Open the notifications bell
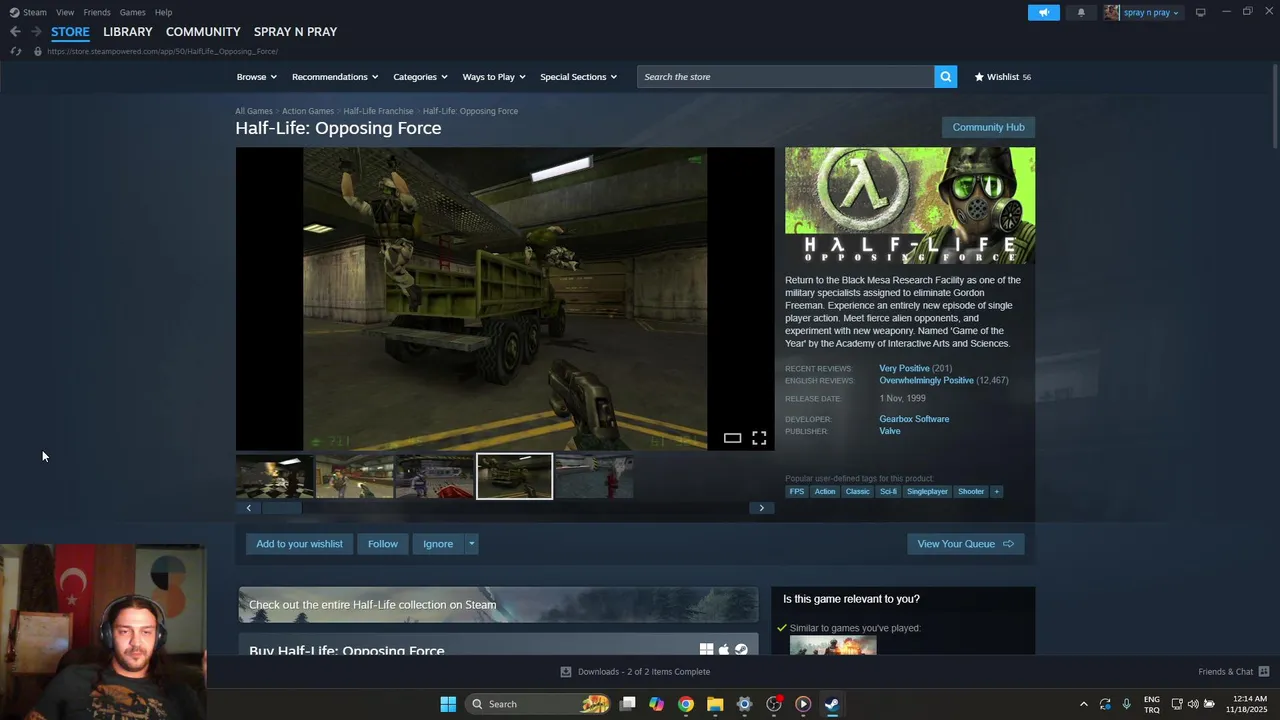1280x720 pixels. [x=1081, y=13]
